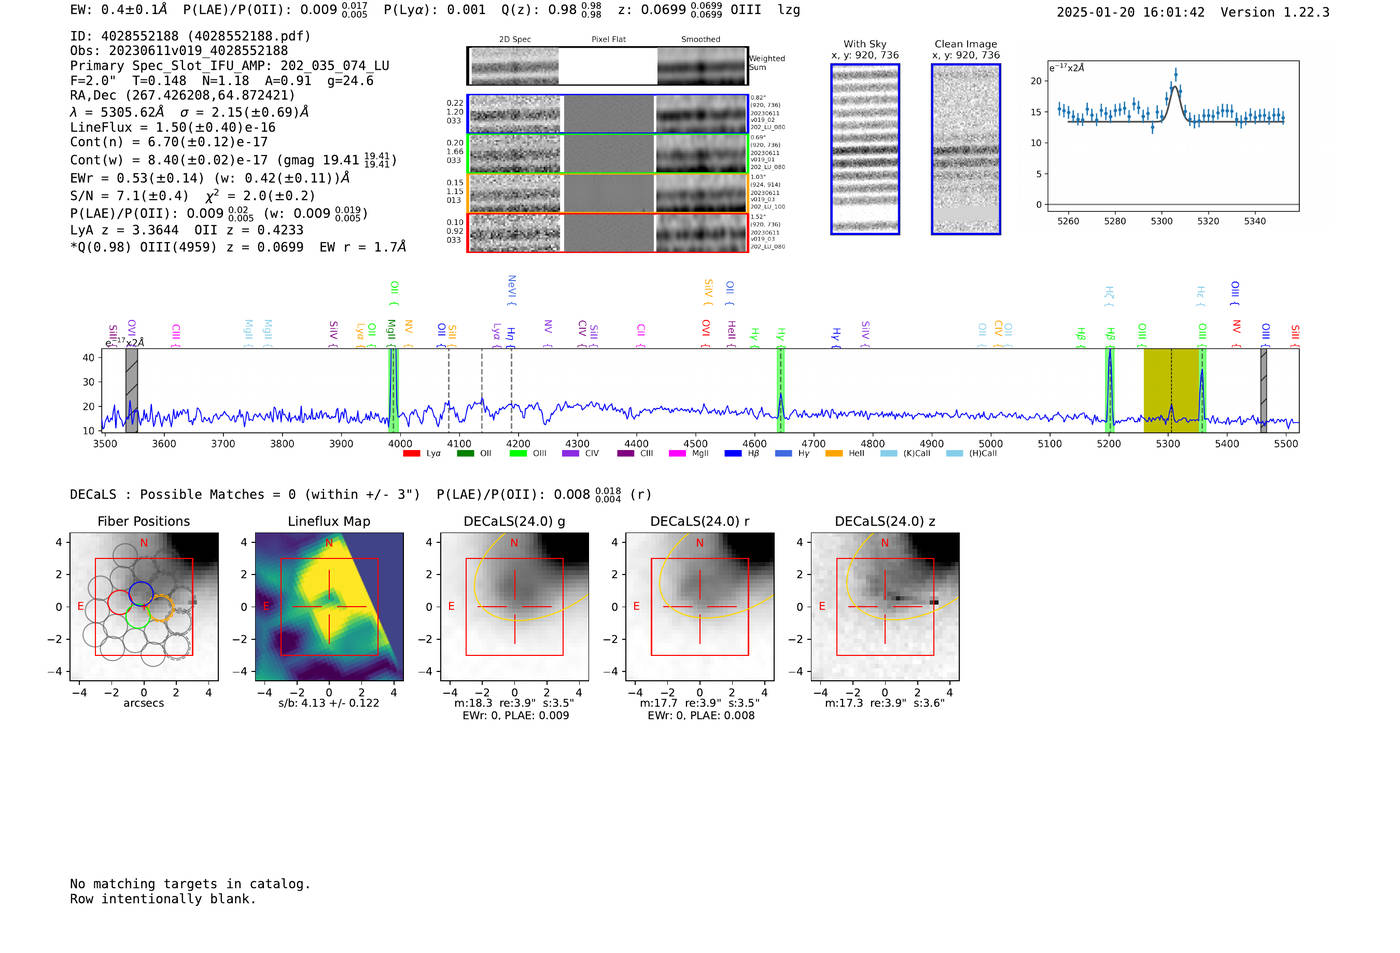Click the arcsecs axis label
This screenshot has height=953, width=1400.
(x=144, y=703)
